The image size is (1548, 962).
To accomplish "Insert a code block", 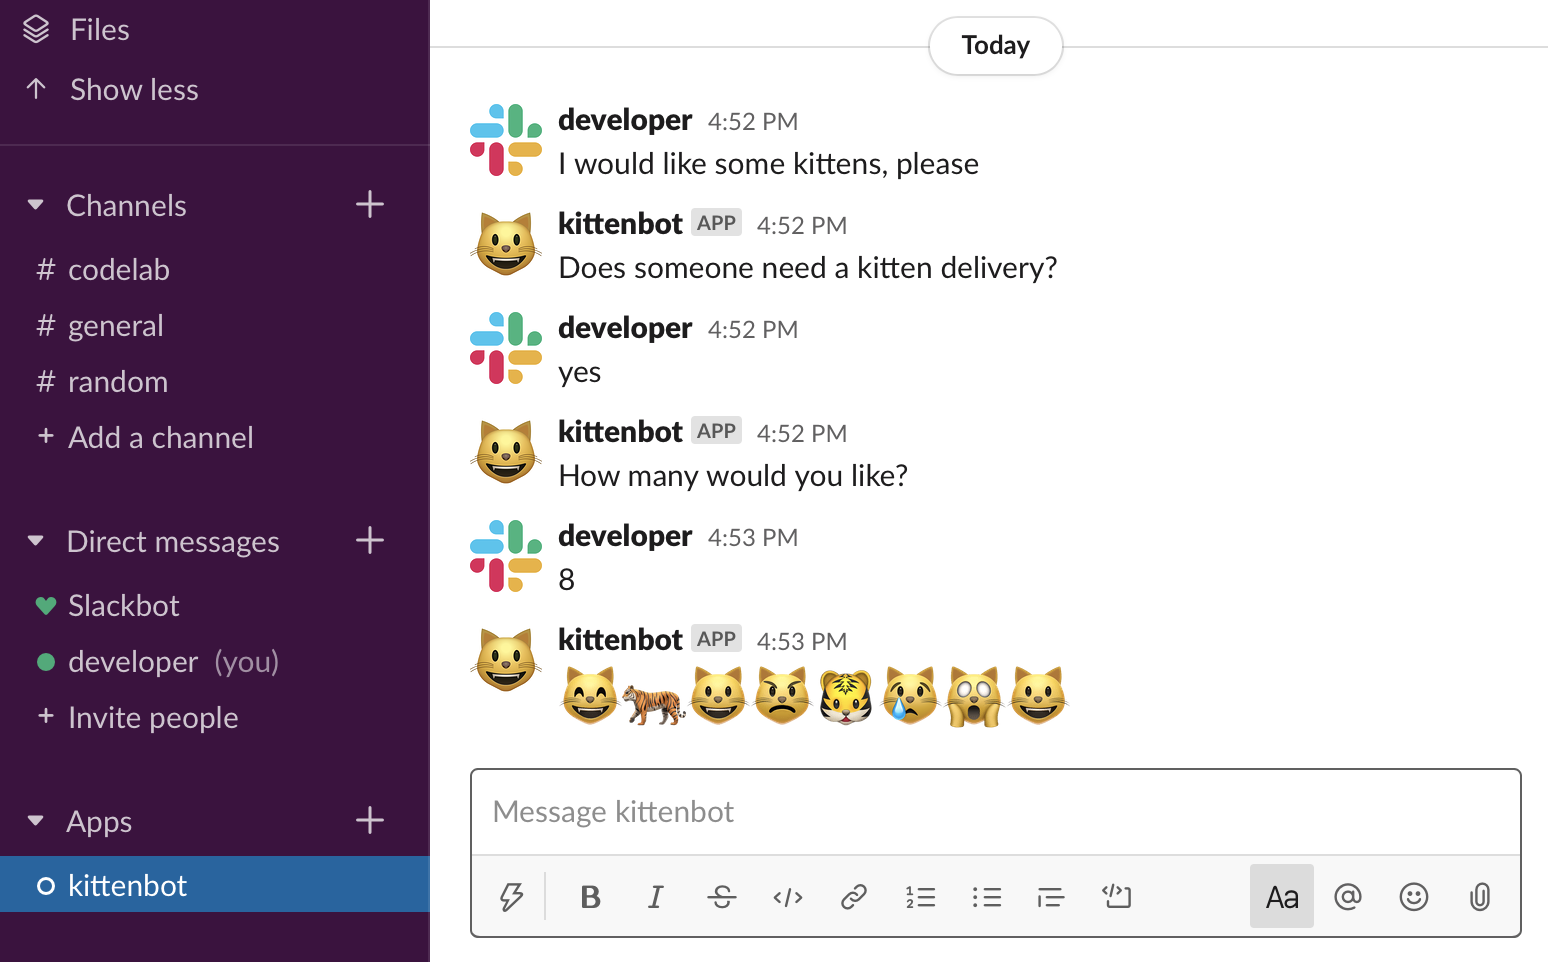I will click(1116, 897).
